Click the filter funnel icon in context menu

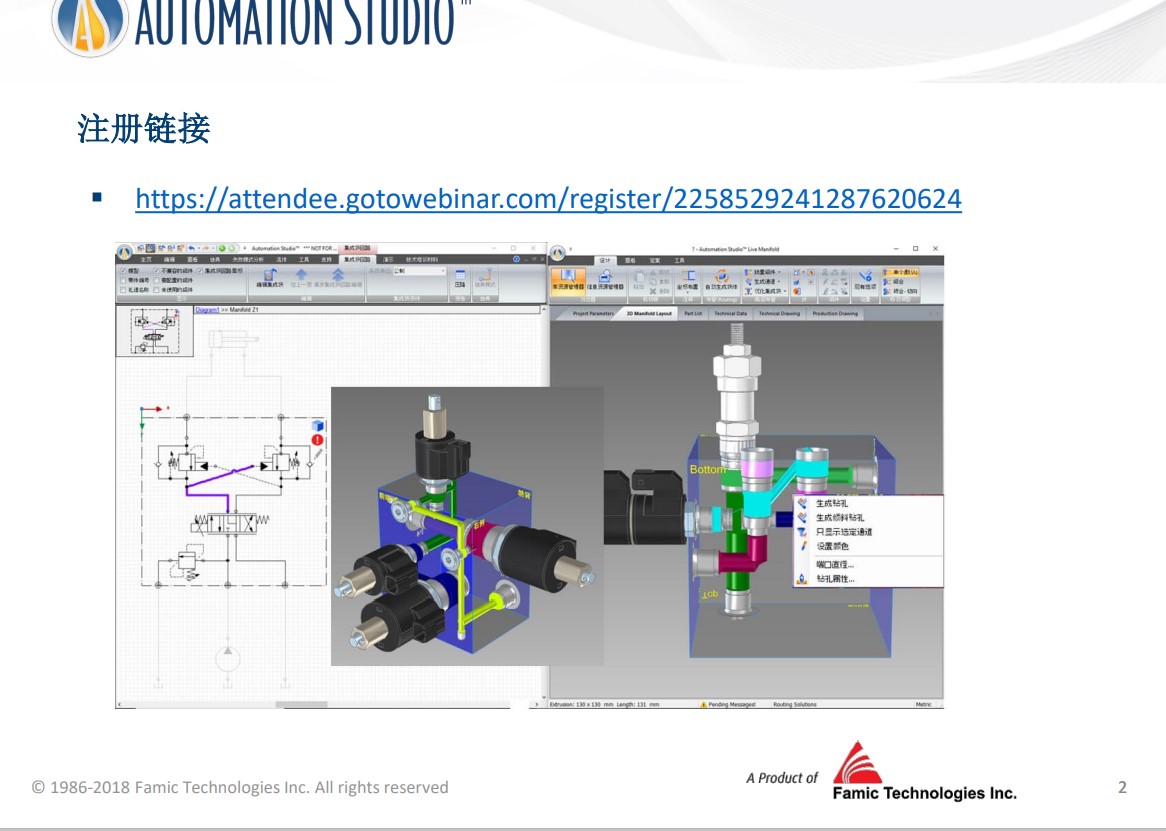802,531
